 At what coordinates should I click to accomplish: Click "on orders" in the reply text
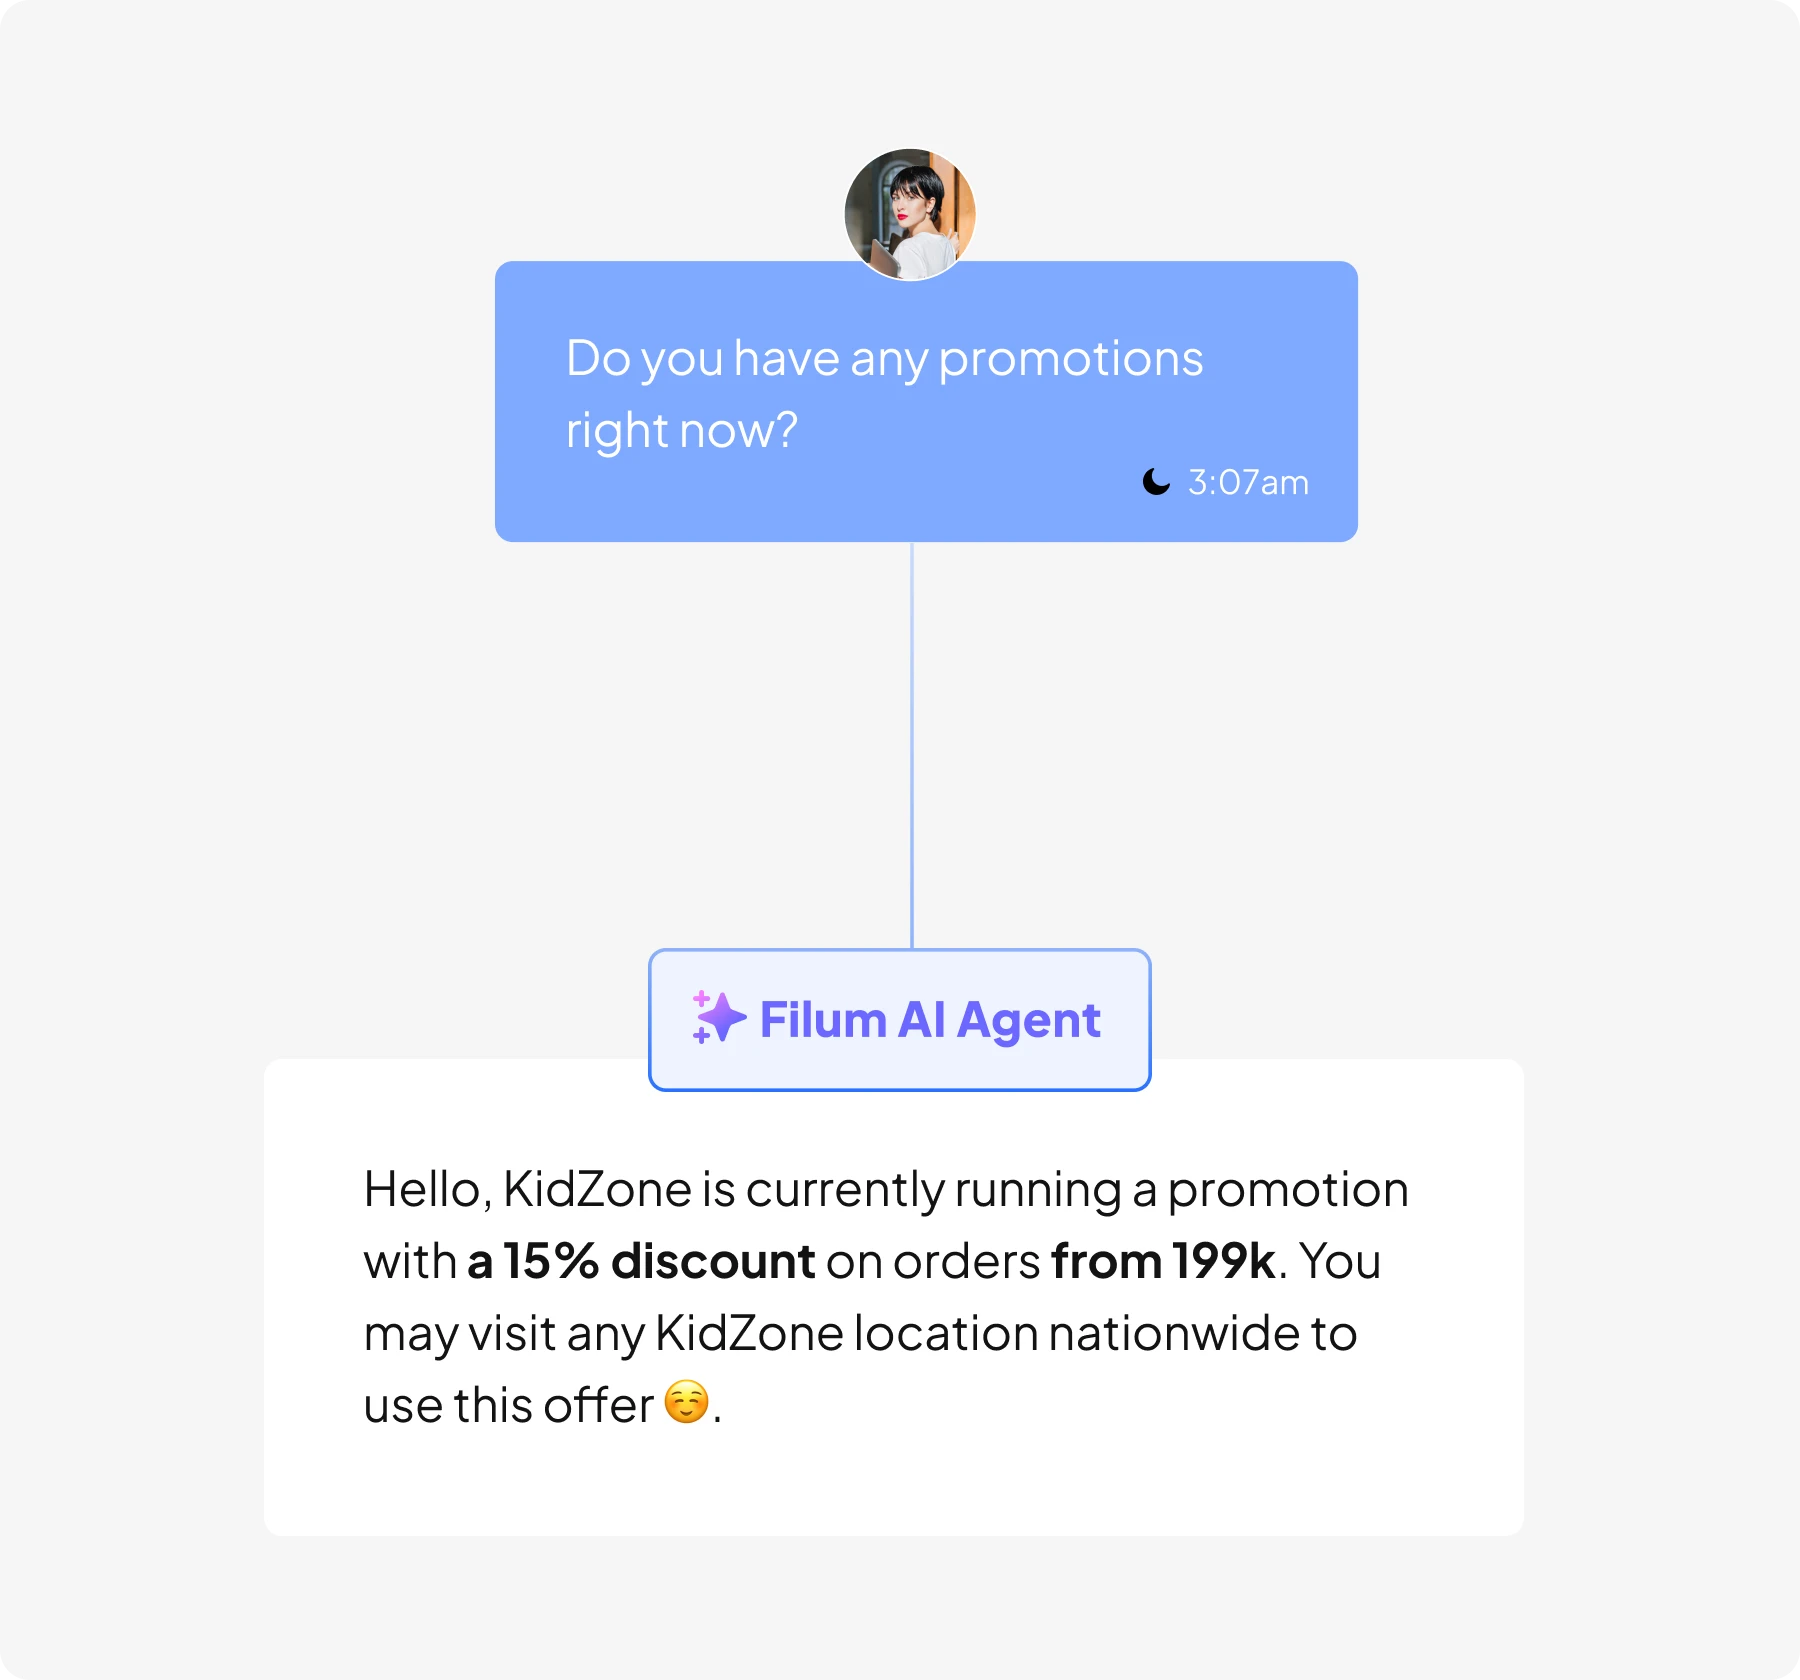point(933,1262)
